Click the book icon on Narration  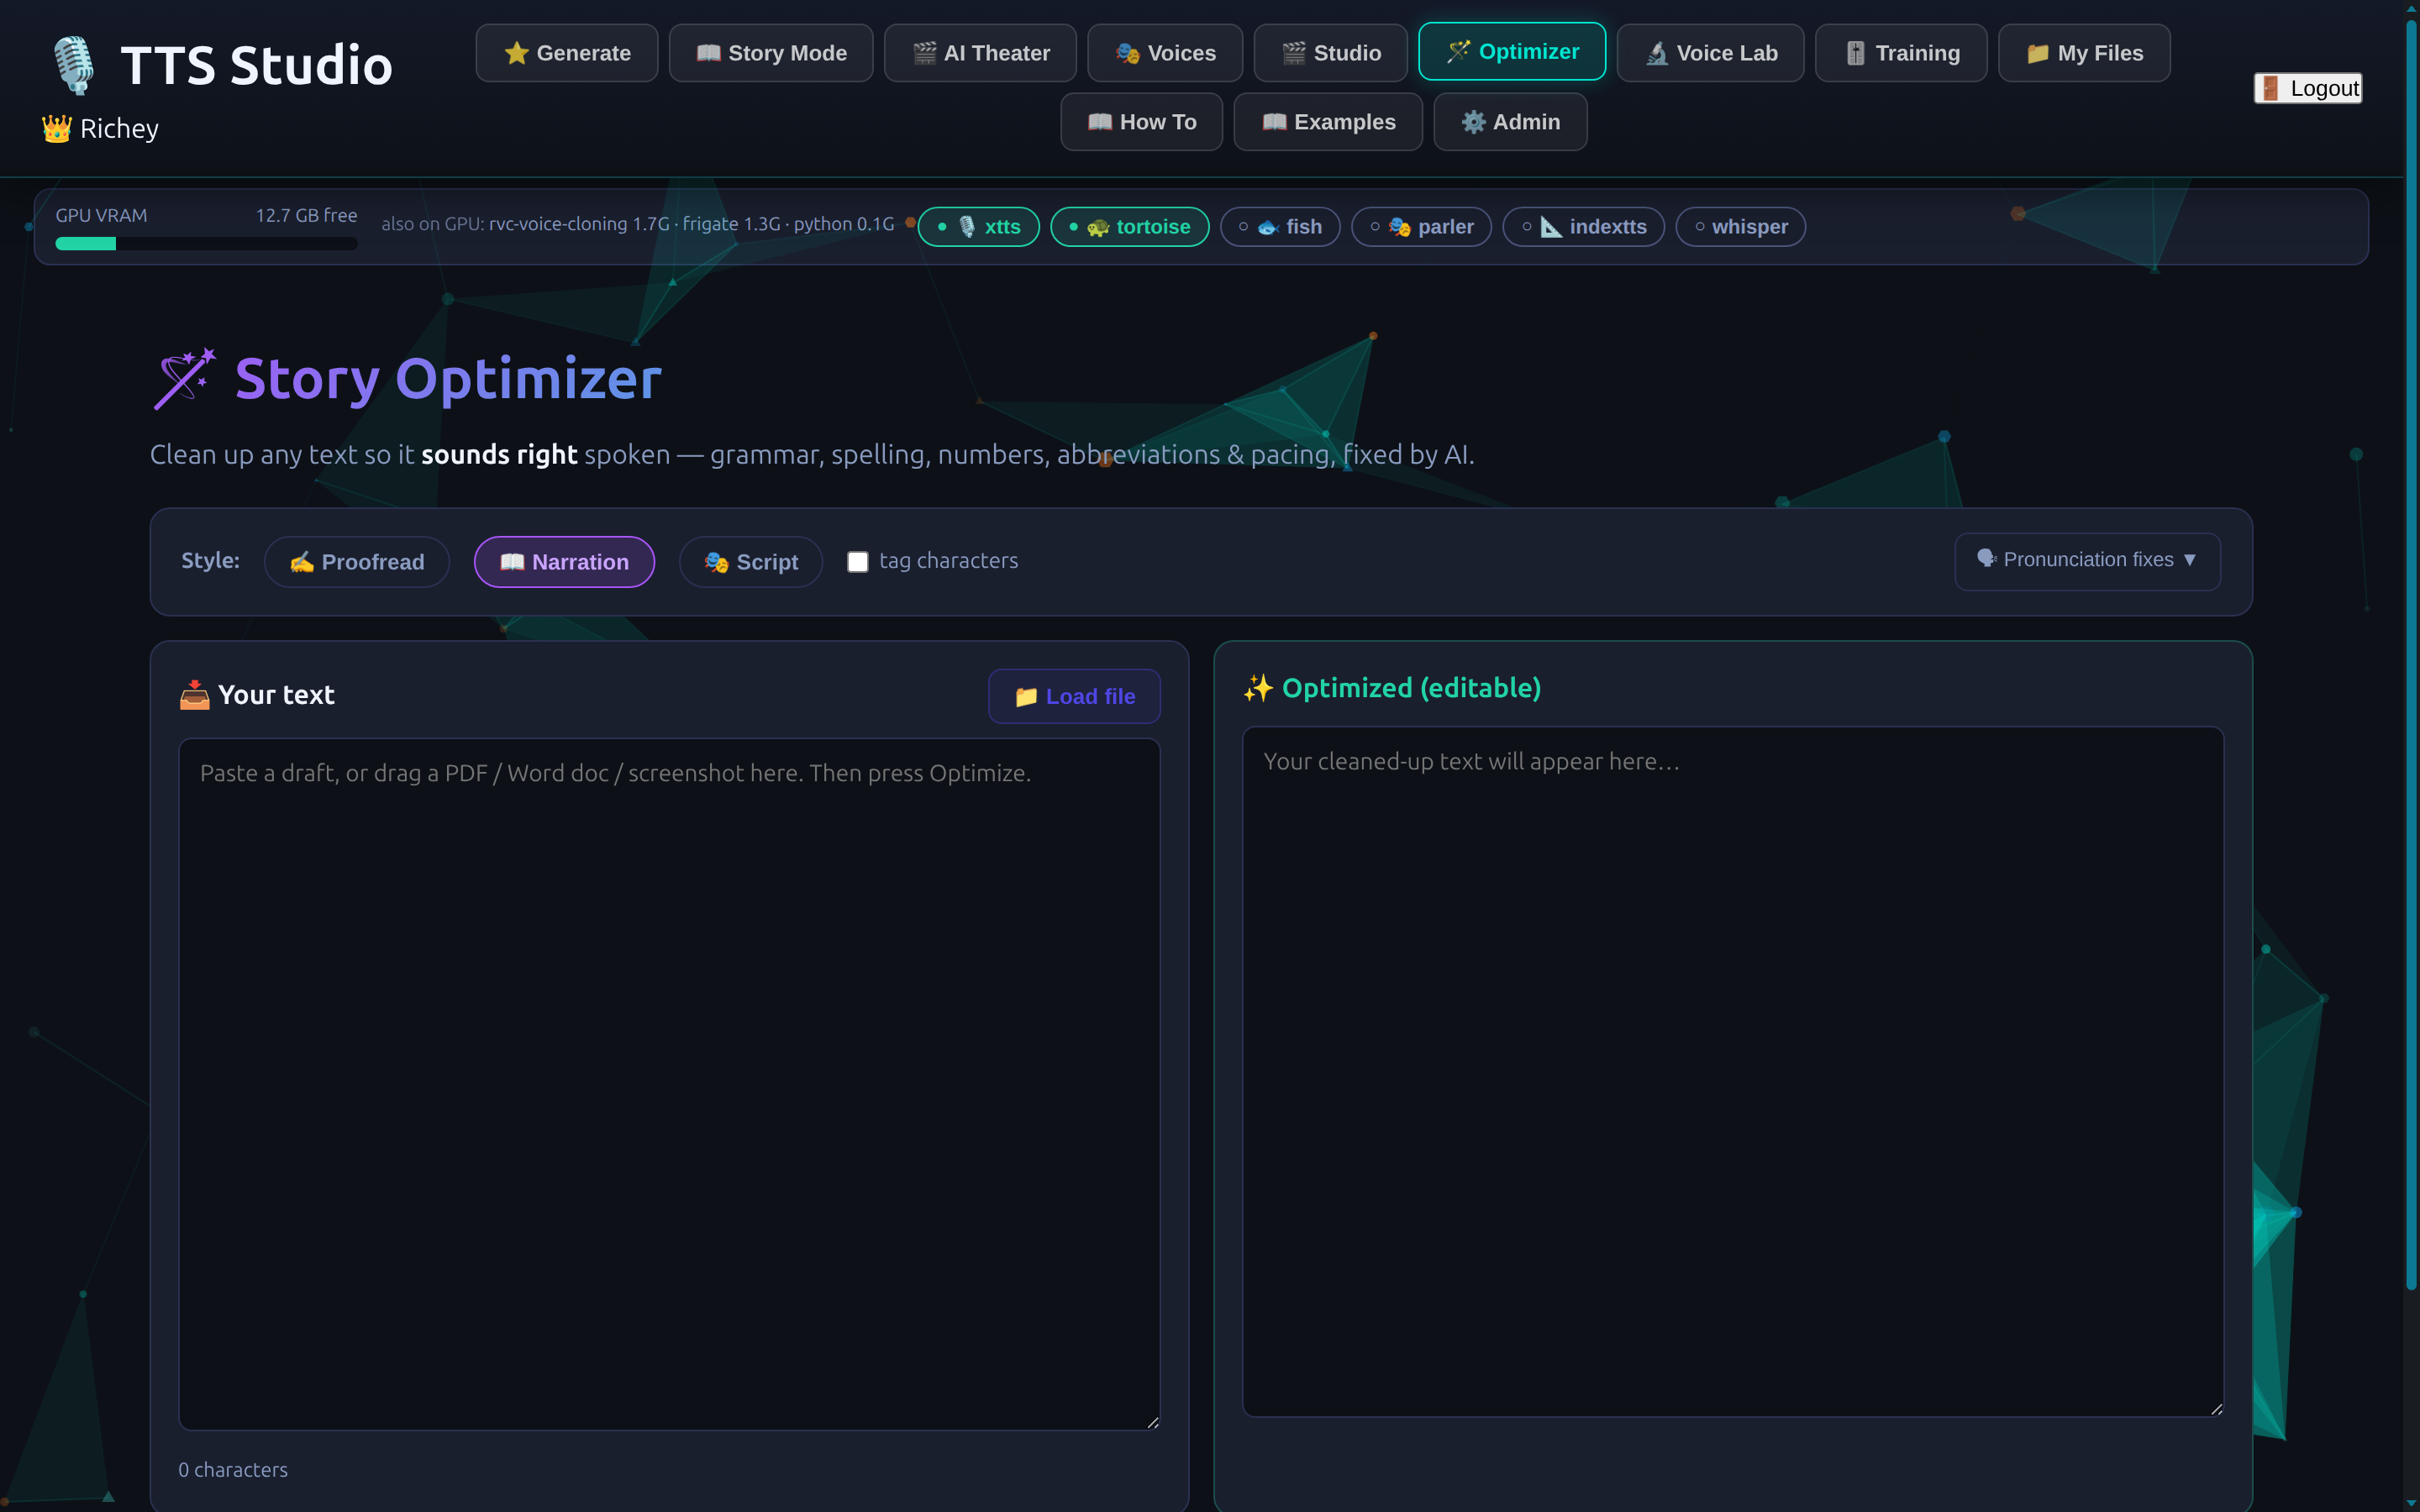(x=512, y=562)
